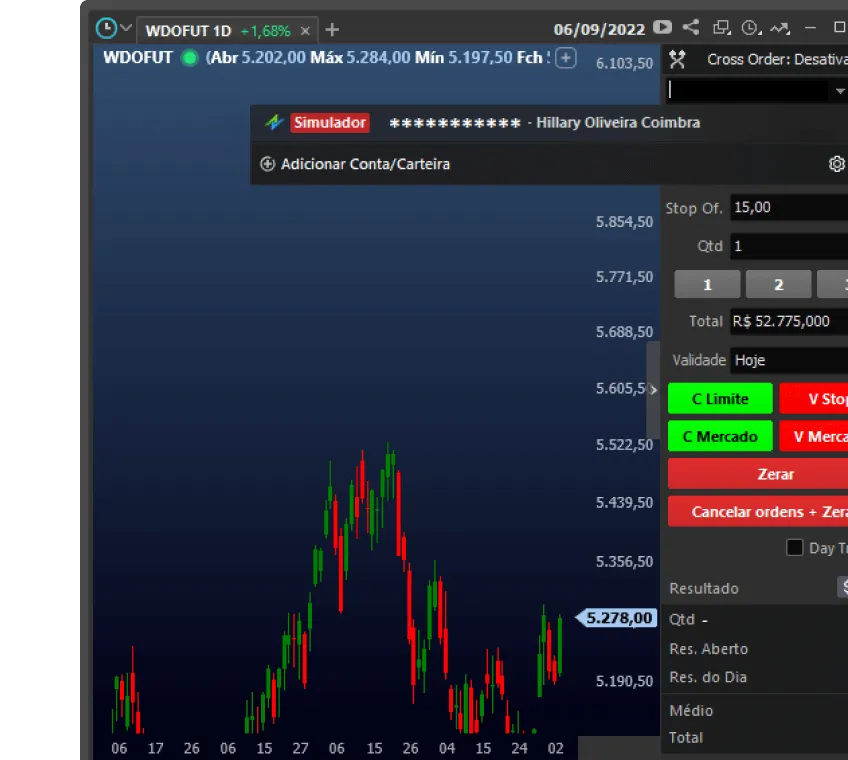Click the video/broadcast icon near the date
848x760 pixels.
point(662,28)
